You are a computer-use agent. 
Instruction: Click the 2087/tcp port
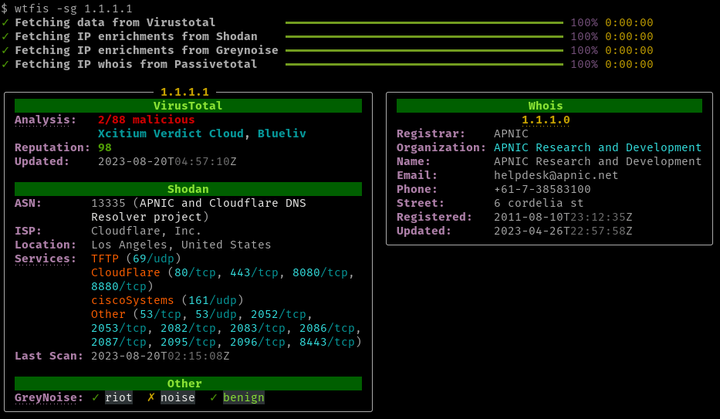click(x=118, y=342)
